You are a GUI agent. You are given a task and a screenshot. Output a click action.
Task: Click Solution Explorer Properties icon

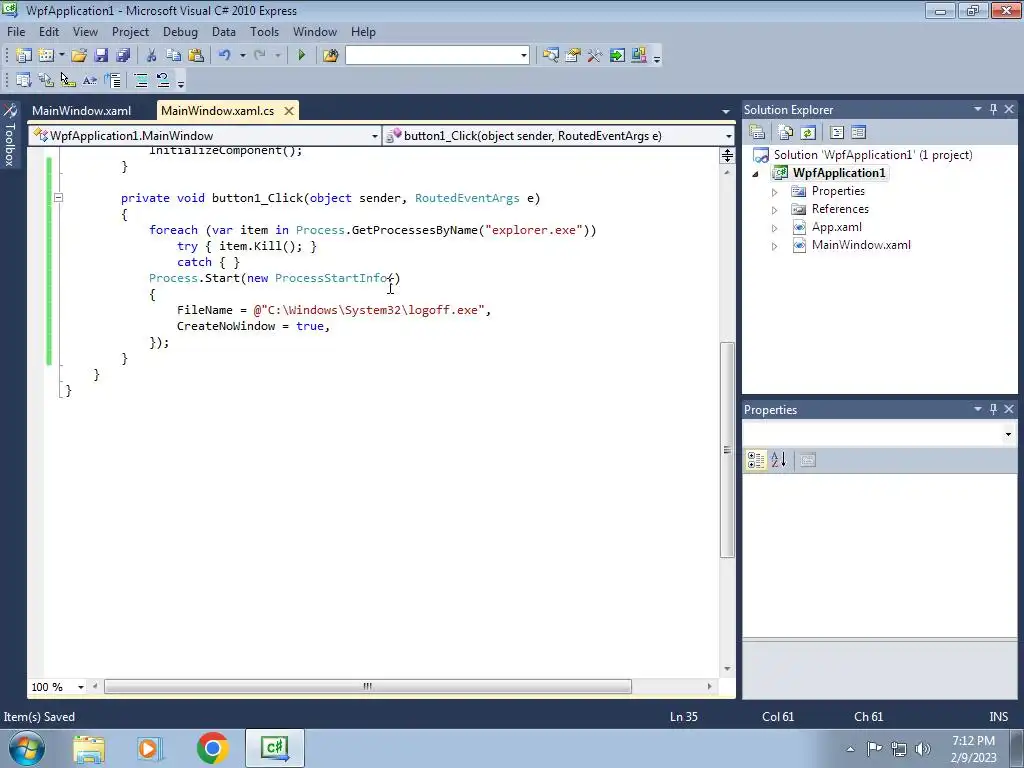coord(758,133)
